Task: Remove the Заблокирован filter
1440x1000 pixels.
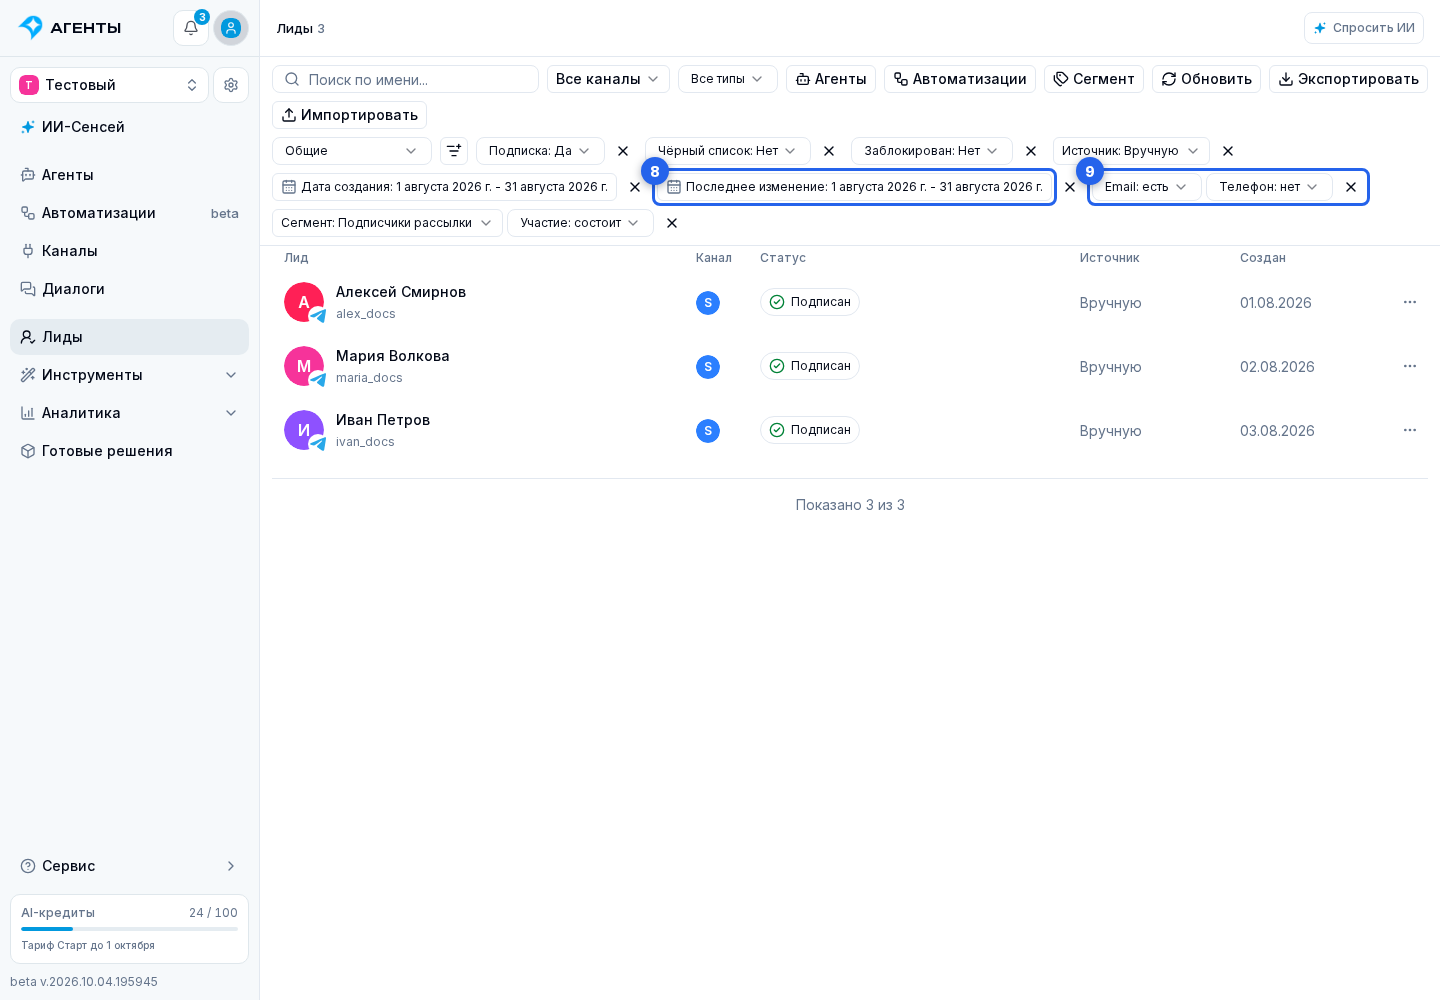Action: (1031, 151)
